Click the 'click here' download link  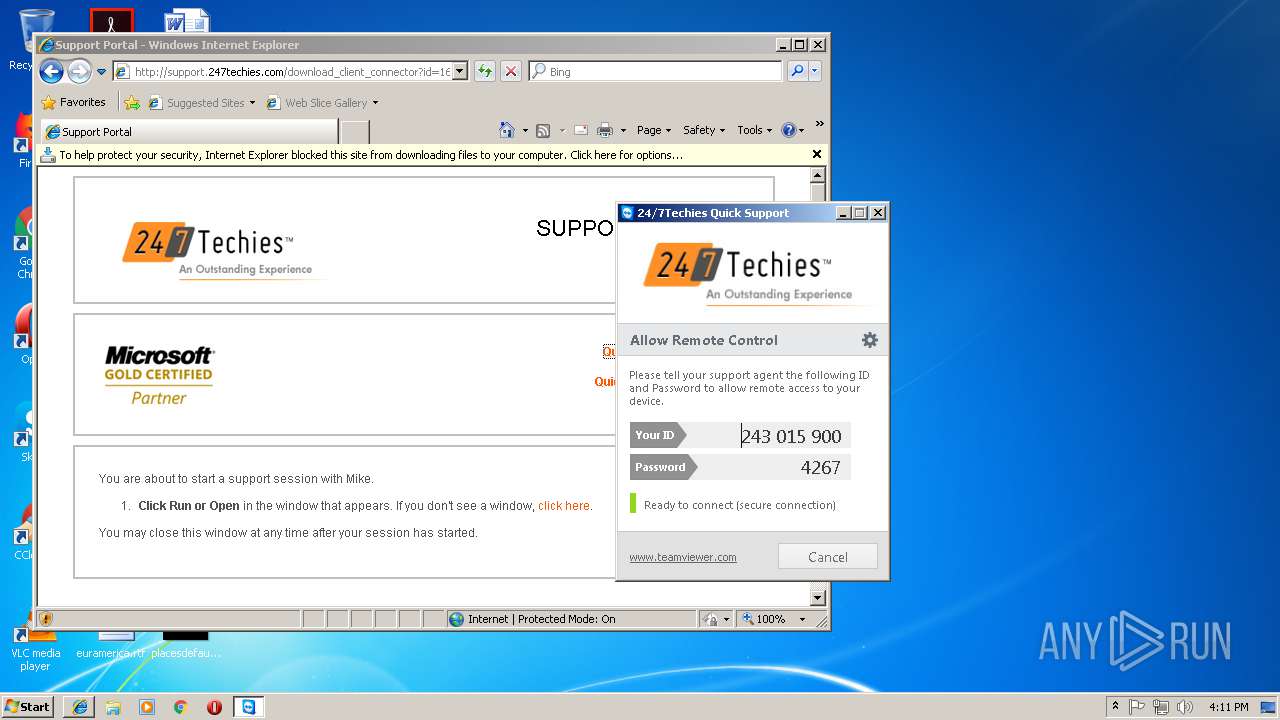pyautogui.click(x=564, y=506)
